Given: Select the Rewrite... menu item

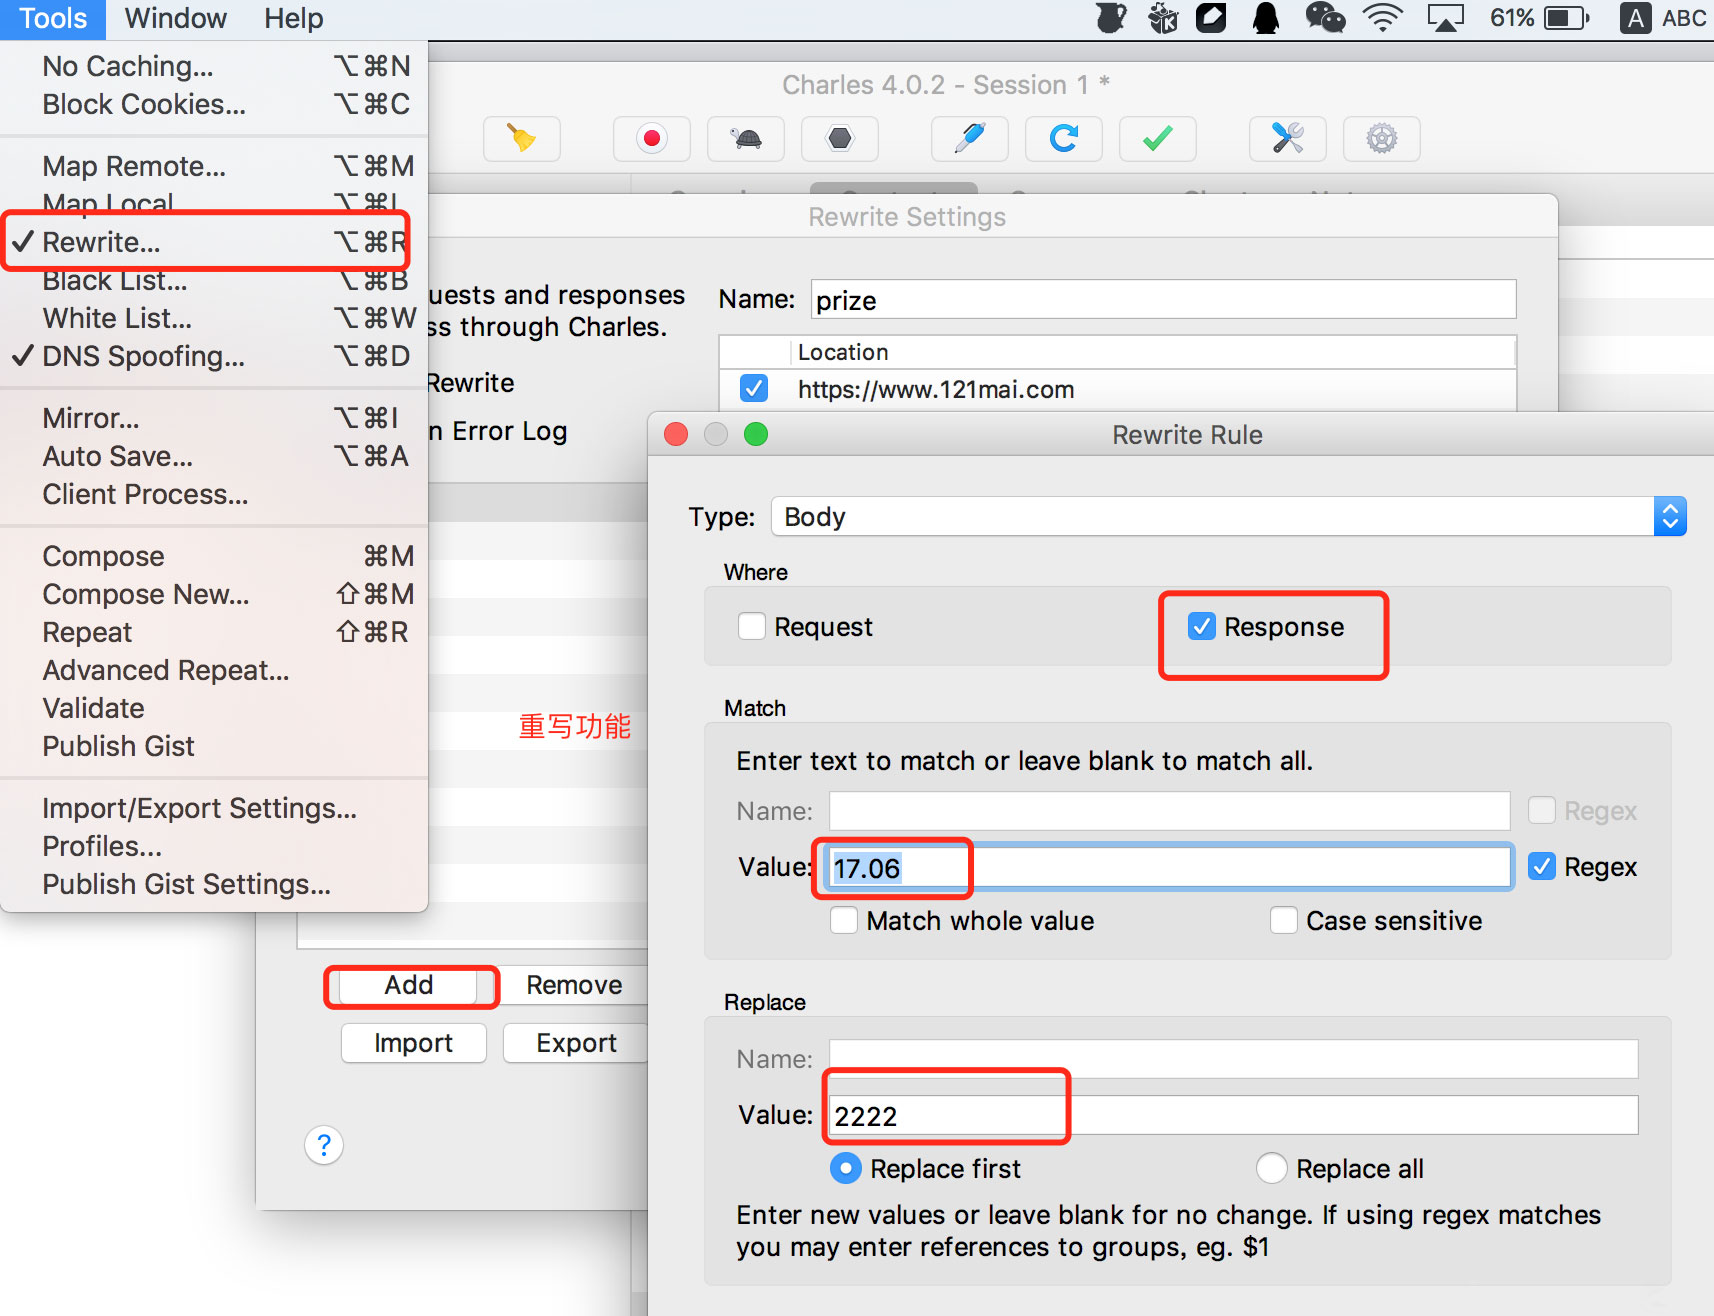Looking at the screenshot, I should (214, 242).
